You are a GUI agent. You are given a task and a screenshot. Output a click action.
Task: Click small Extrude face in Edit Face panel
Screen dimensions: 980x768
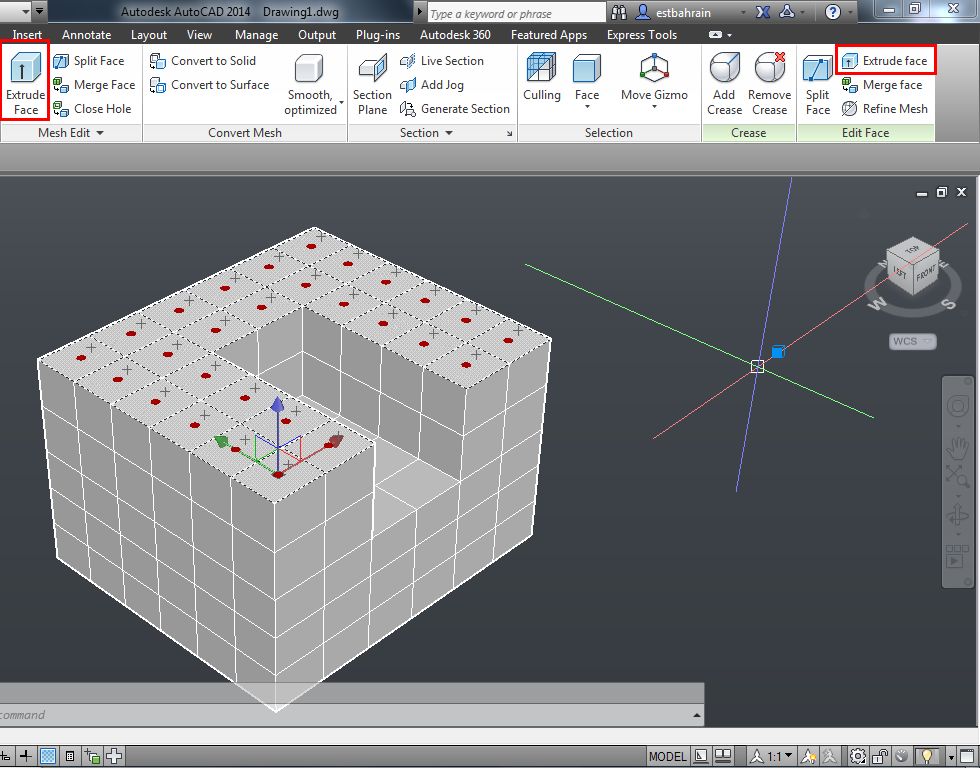[885, 61]
